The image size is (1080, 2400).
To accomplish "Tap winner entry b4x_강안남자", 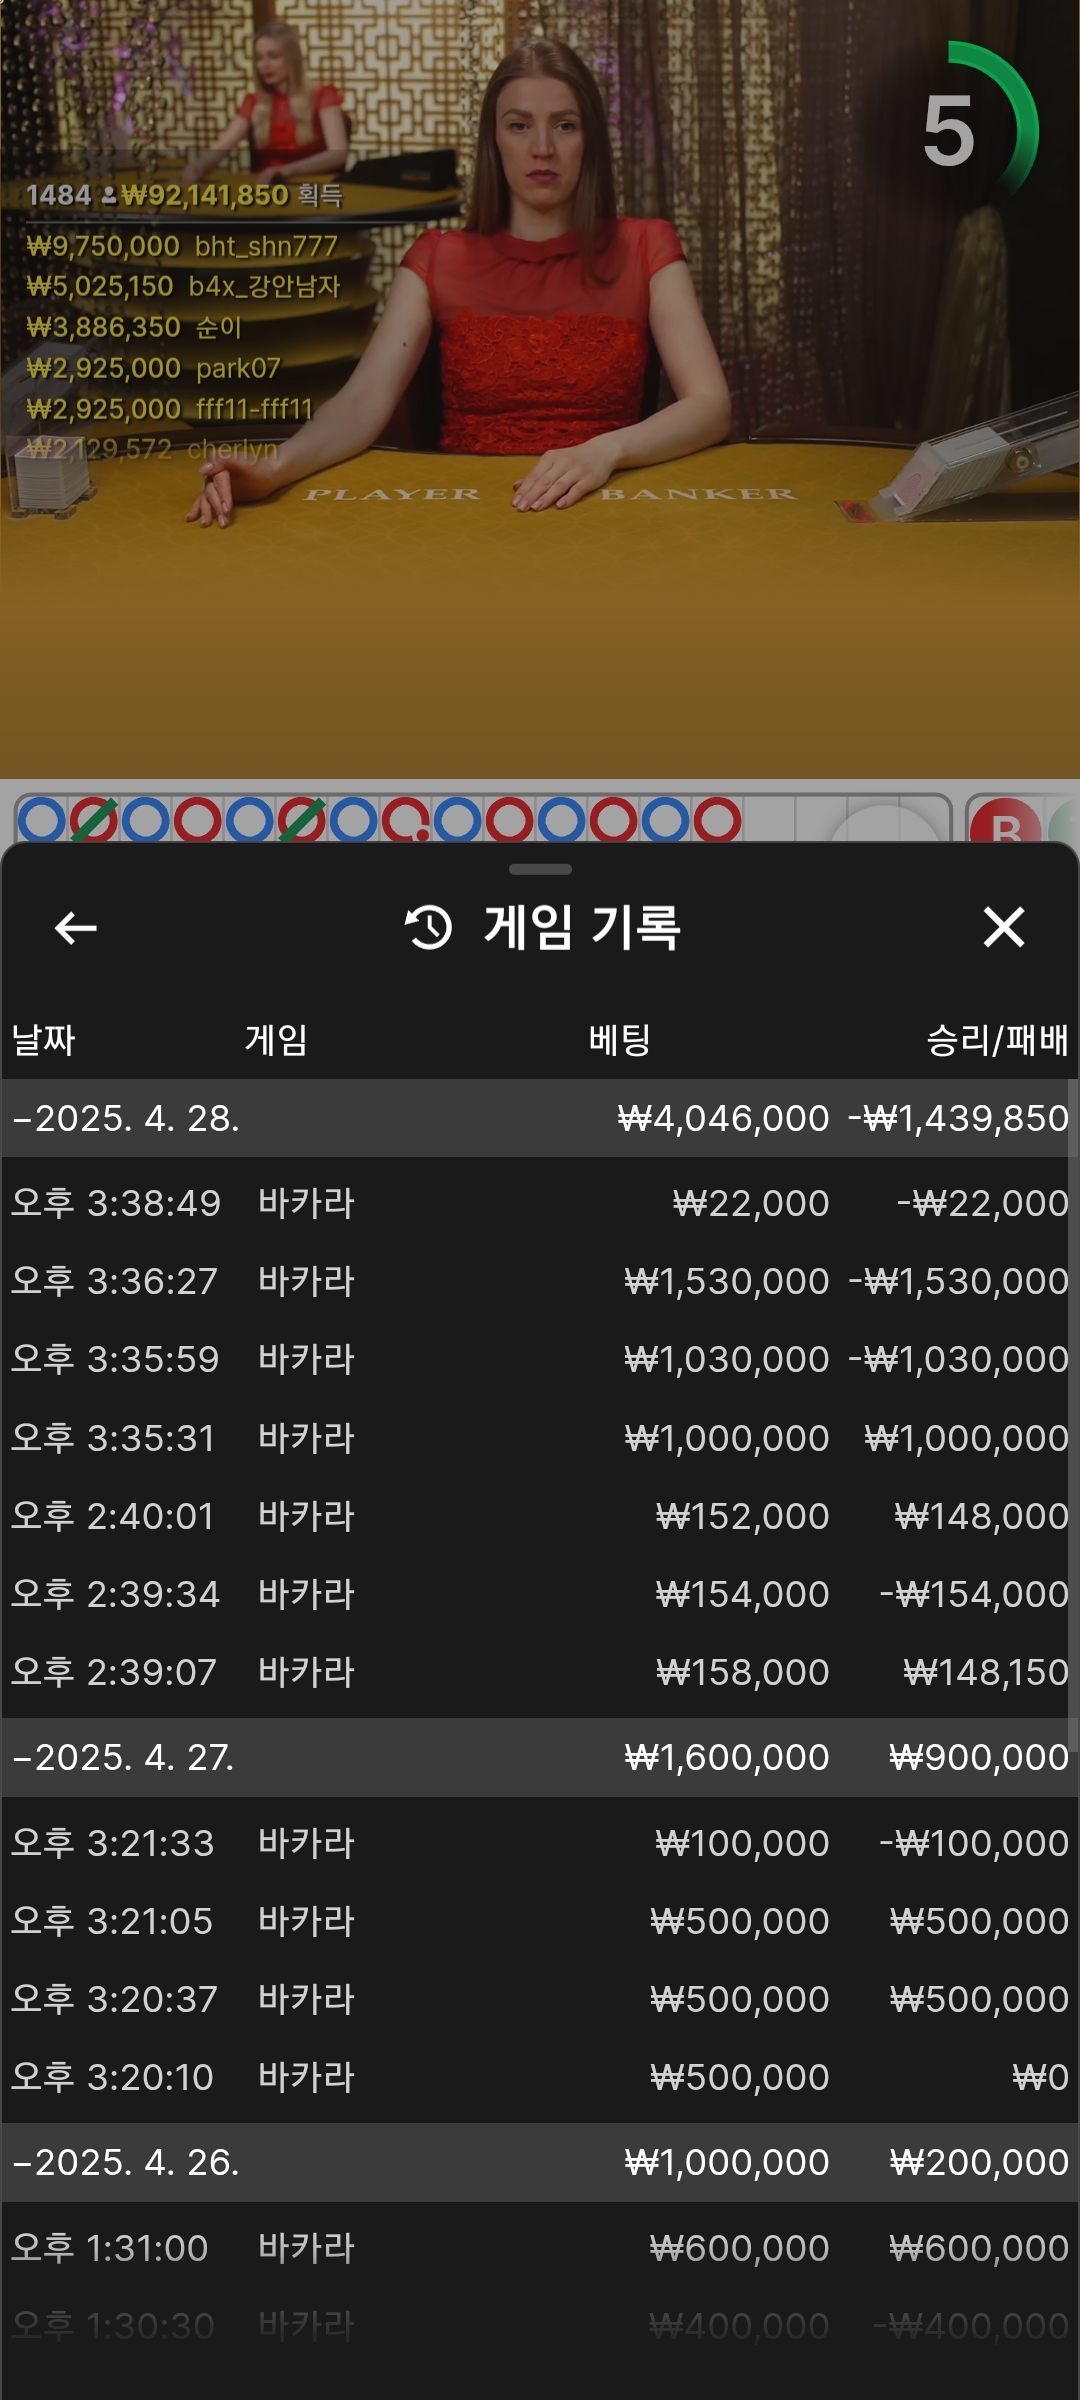I will pos(183,287).
